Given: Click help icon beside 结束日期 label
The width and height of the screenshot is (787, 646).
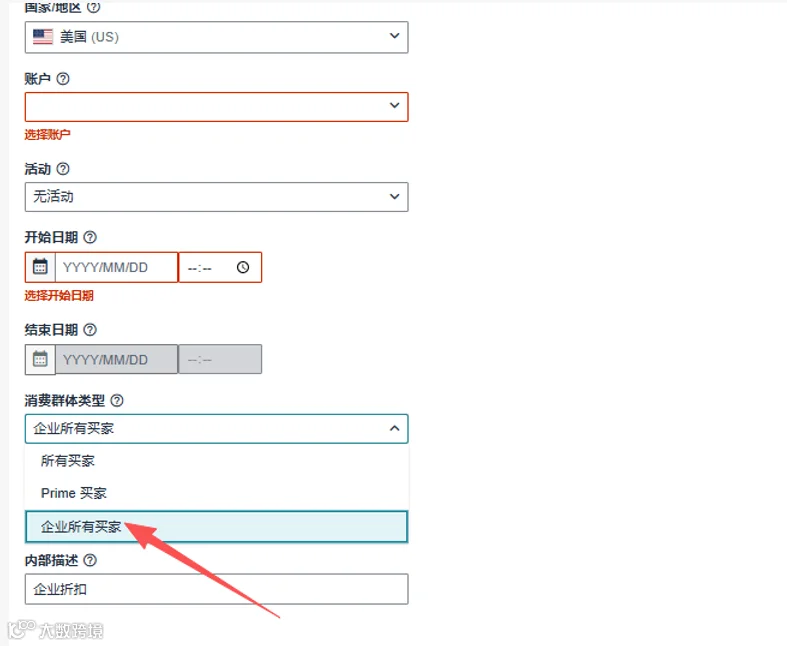Looking at the screenshot, I should coord(90,330).
